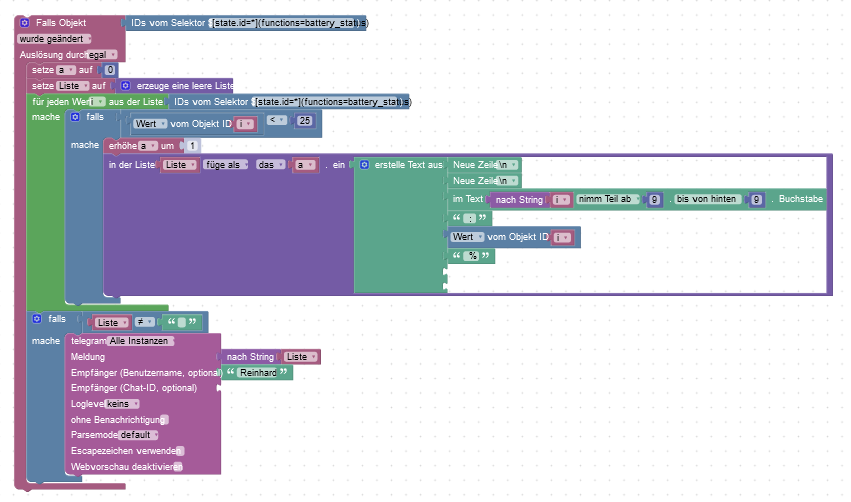851x502 pixels.
Task: Select the Meldung label
Action: [87, 357]
